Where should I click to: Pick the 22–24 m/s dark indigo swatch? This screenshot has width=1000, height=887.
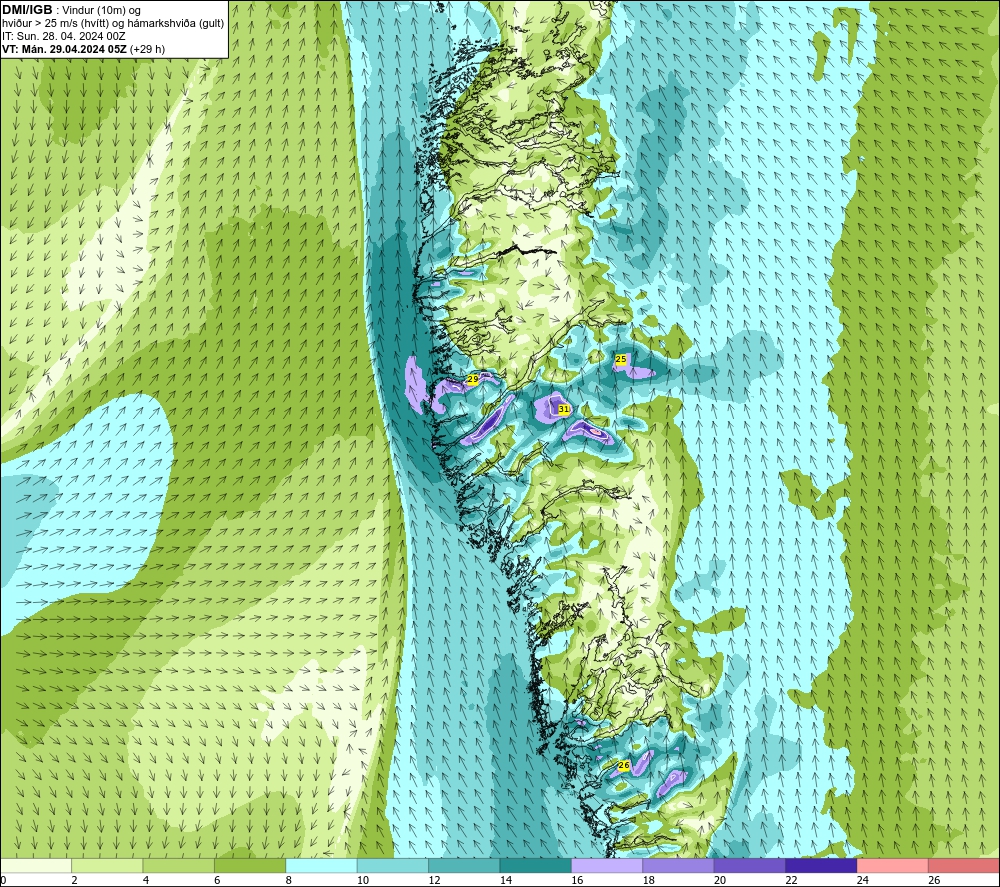(x=821, y=865)
